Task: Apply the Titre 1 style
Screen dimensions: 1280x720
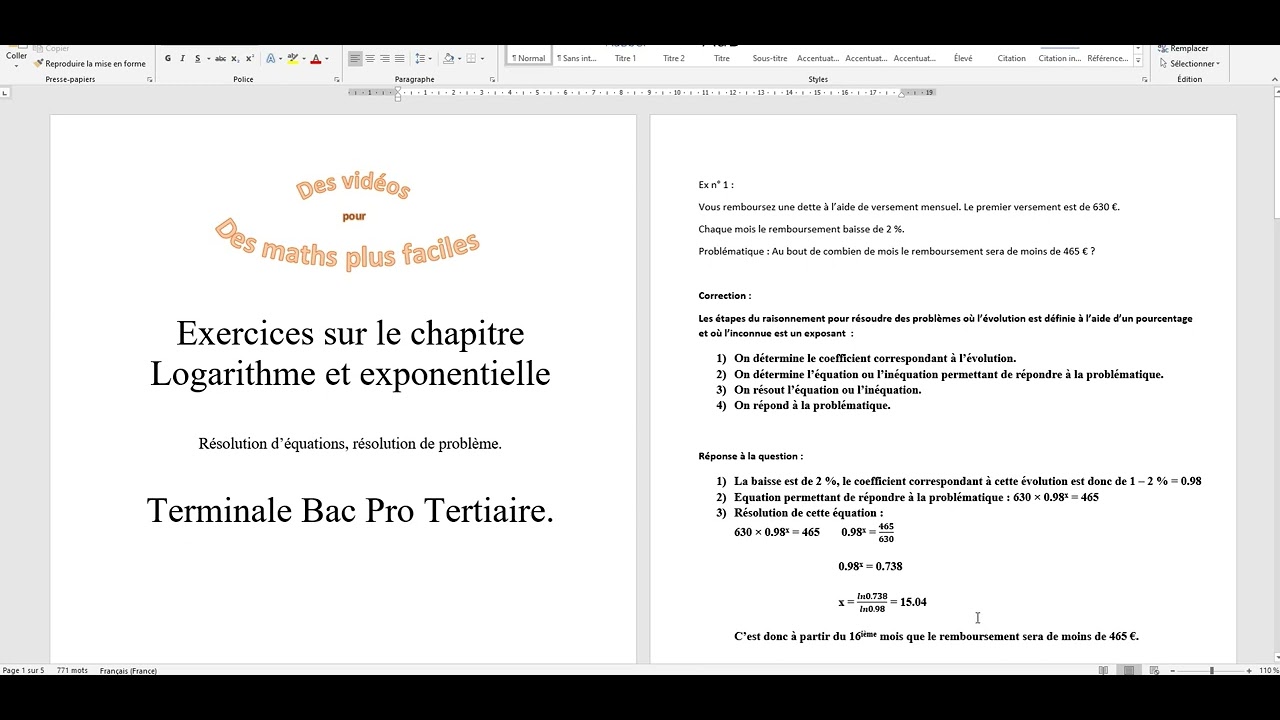Action: [625, 58]
